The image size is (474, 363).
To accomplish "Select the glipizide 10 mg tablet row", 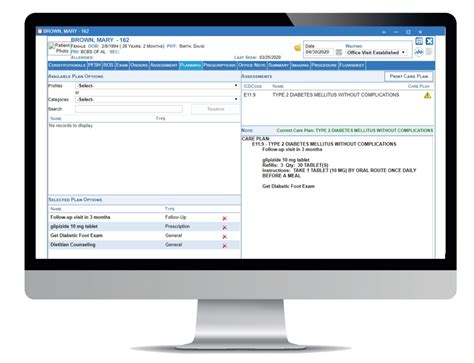I will click(144, 226).
